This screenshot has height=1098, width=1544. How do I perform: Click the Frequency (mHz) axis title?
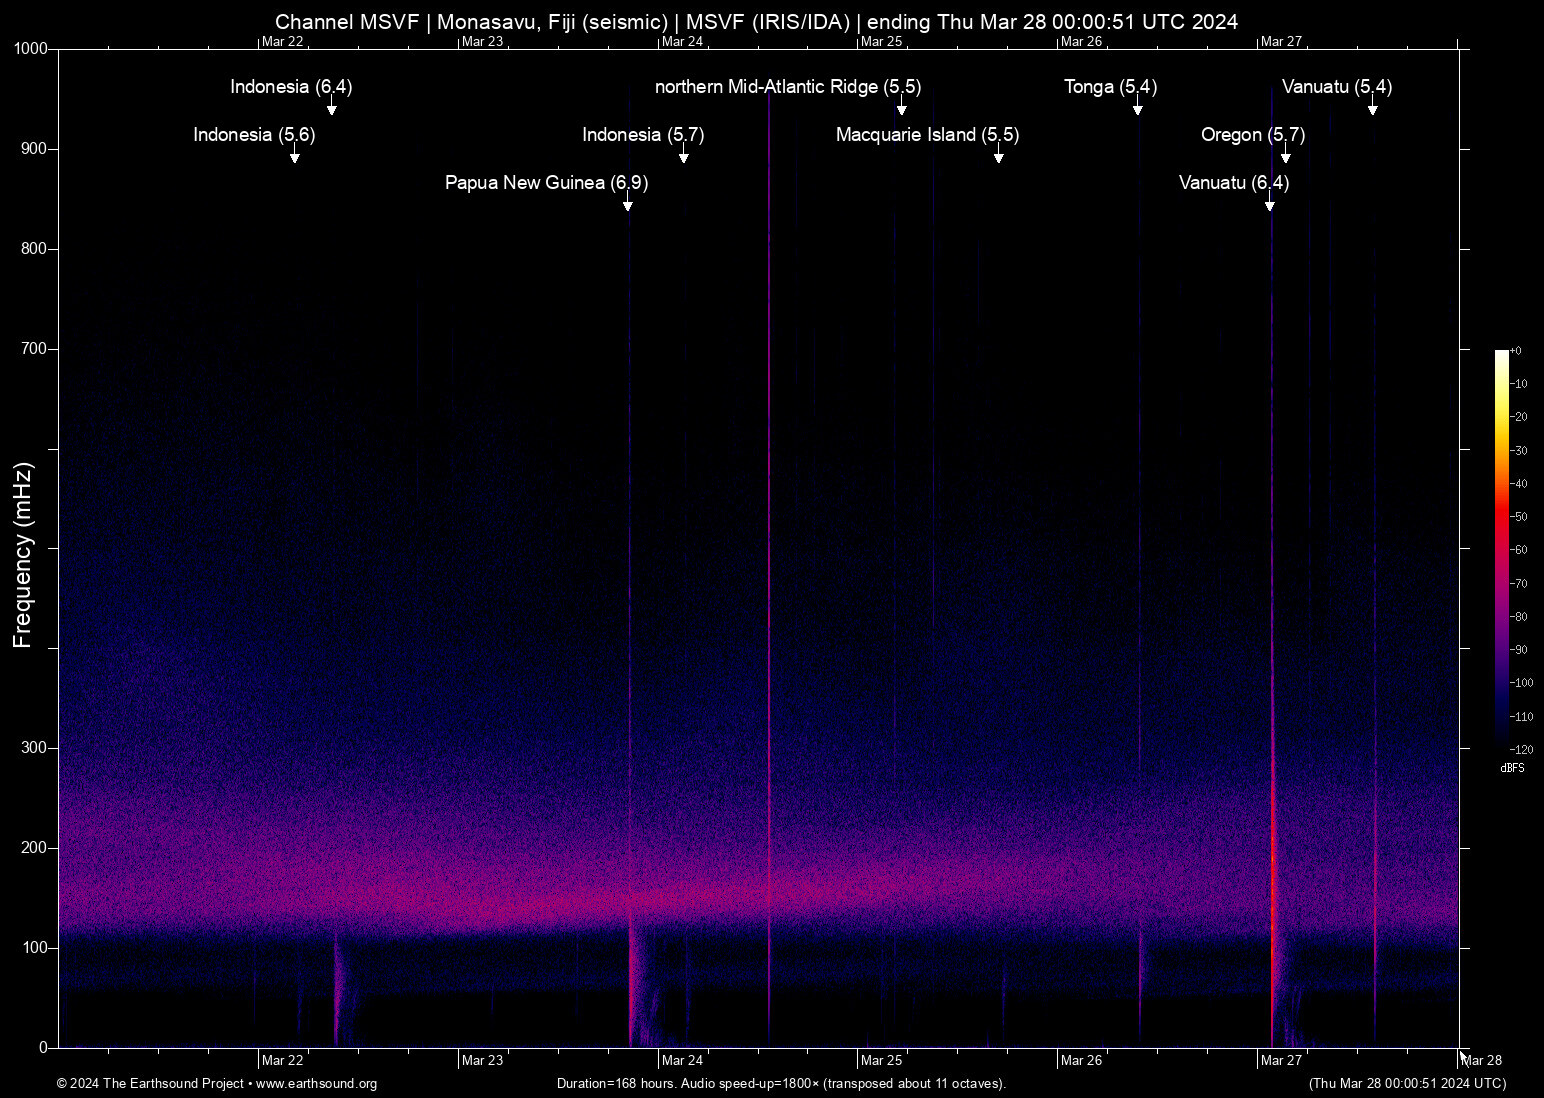(x=23, y=555)
